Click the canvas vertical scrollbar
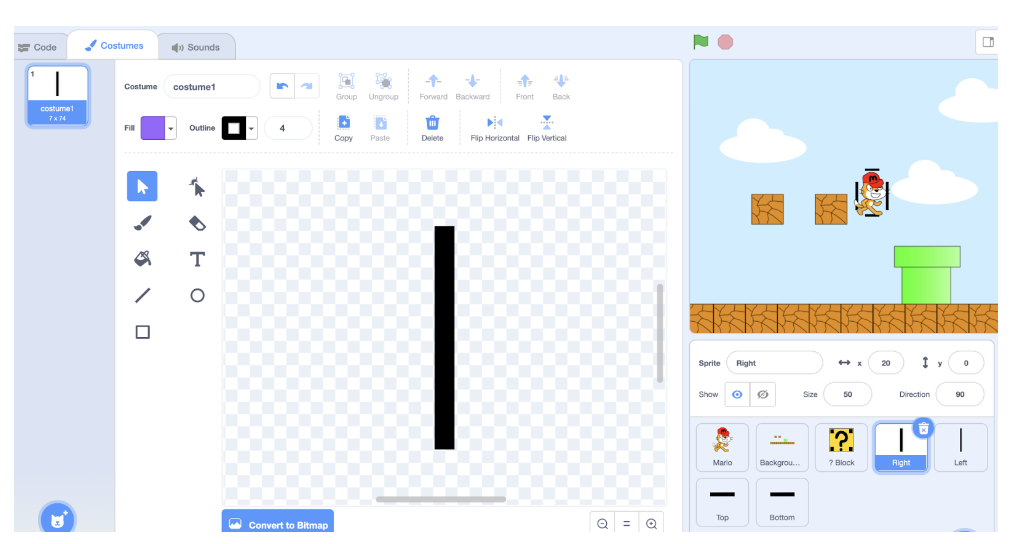 (x=660, y=333)
